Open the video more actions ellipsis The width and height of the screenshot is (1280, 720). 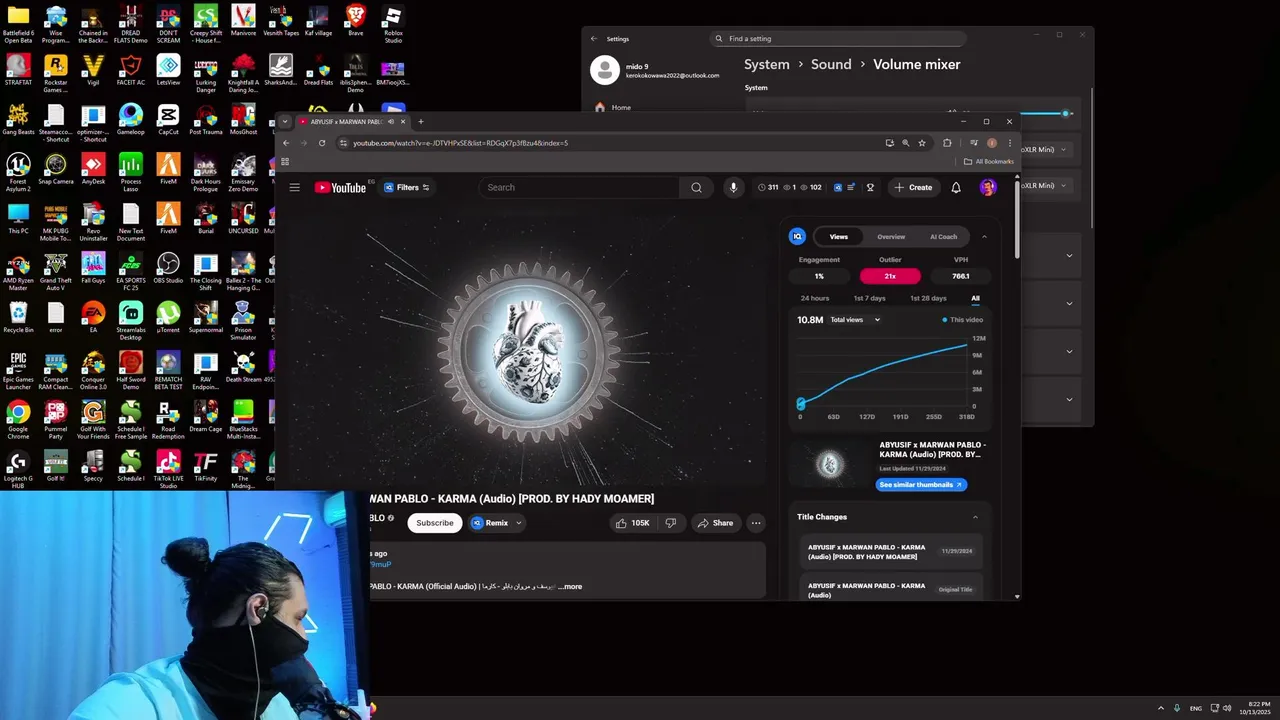tap(756, 523)
